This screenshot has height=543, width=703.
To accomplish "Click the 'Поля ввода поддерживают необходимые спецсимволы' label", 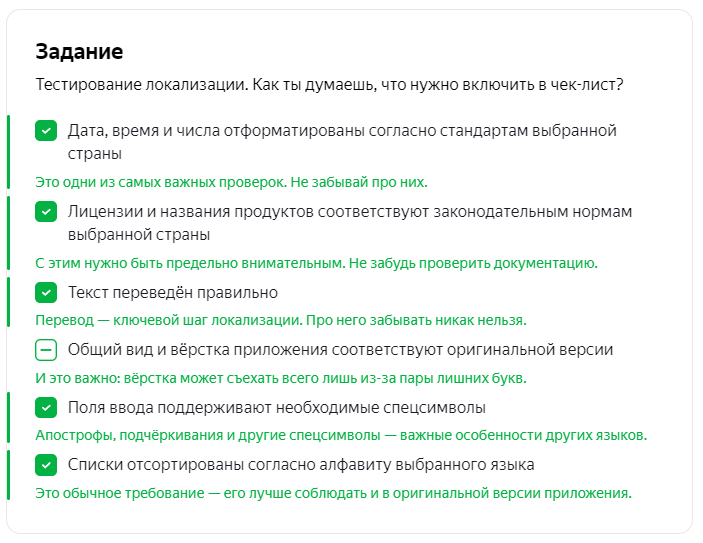I will tap(277, 408).
